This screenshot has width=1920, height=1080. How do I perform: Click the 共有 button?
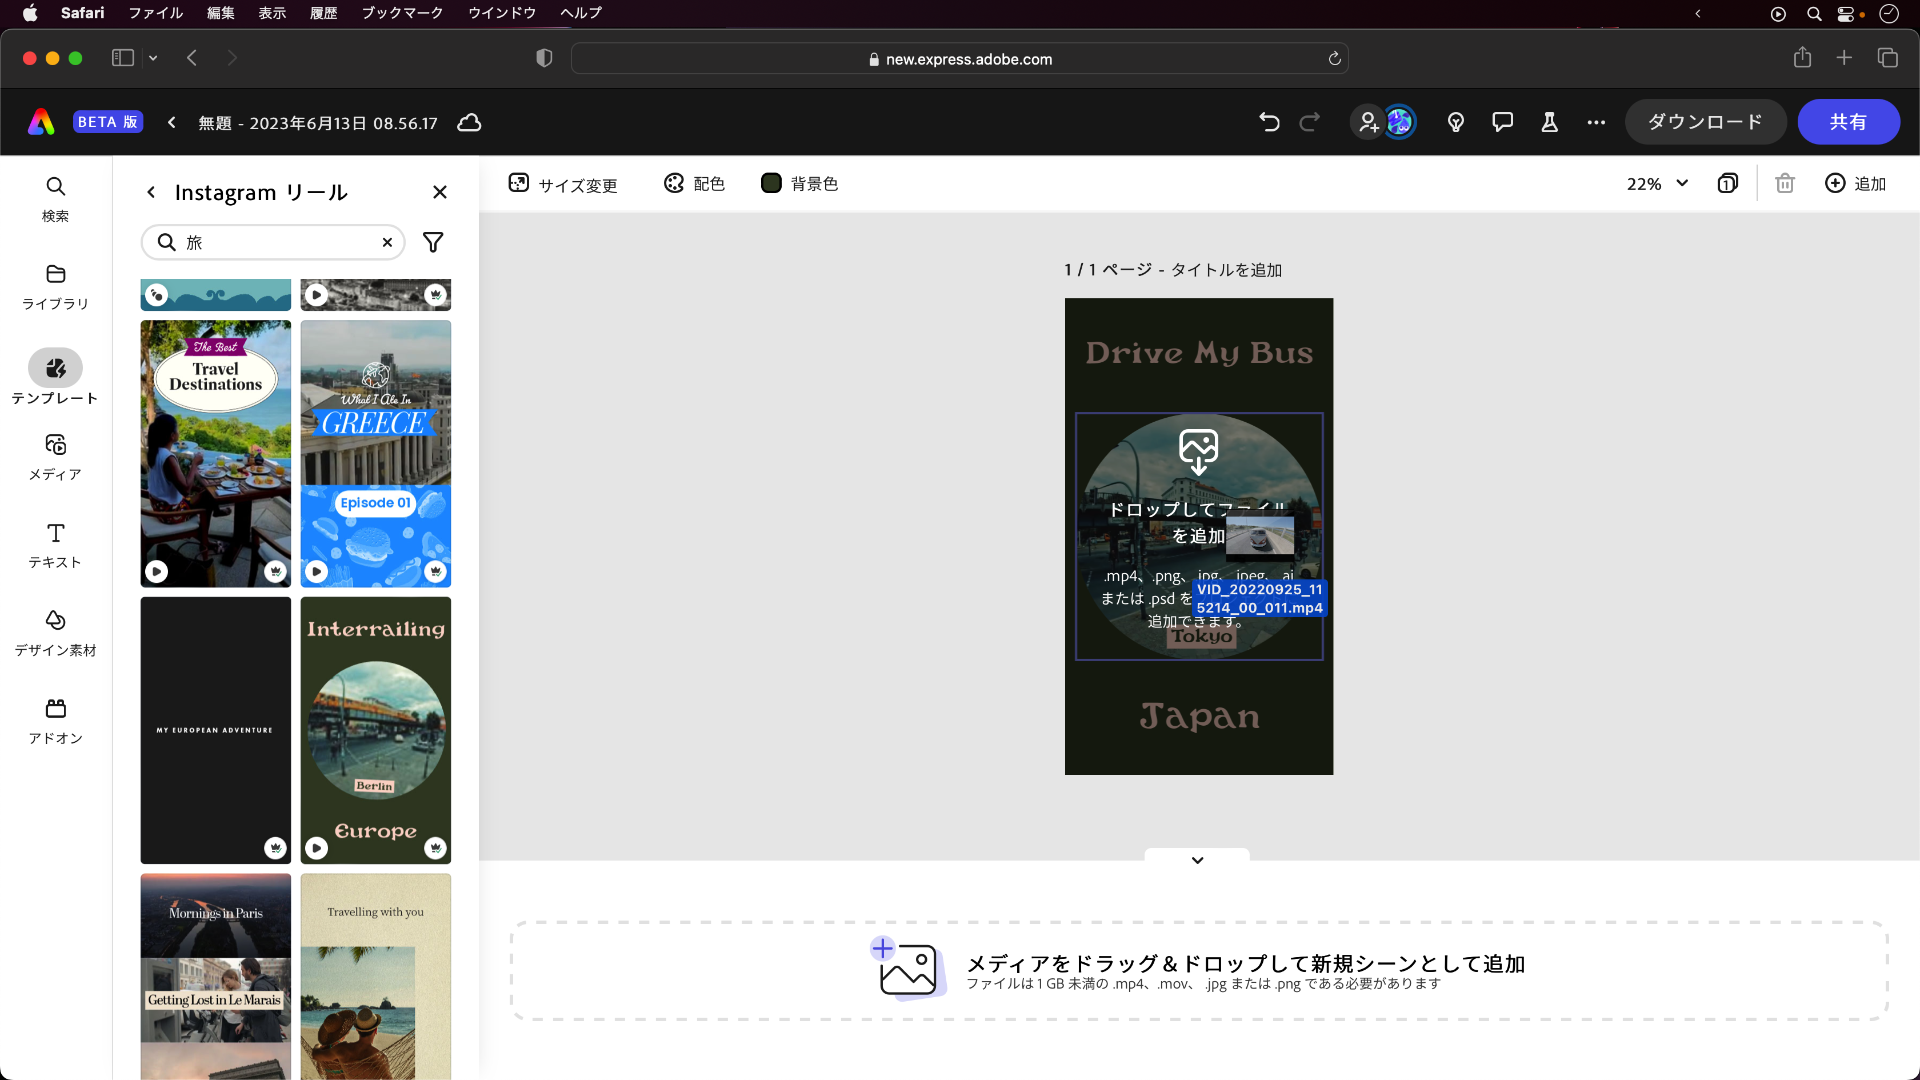tap(1848, 121)
